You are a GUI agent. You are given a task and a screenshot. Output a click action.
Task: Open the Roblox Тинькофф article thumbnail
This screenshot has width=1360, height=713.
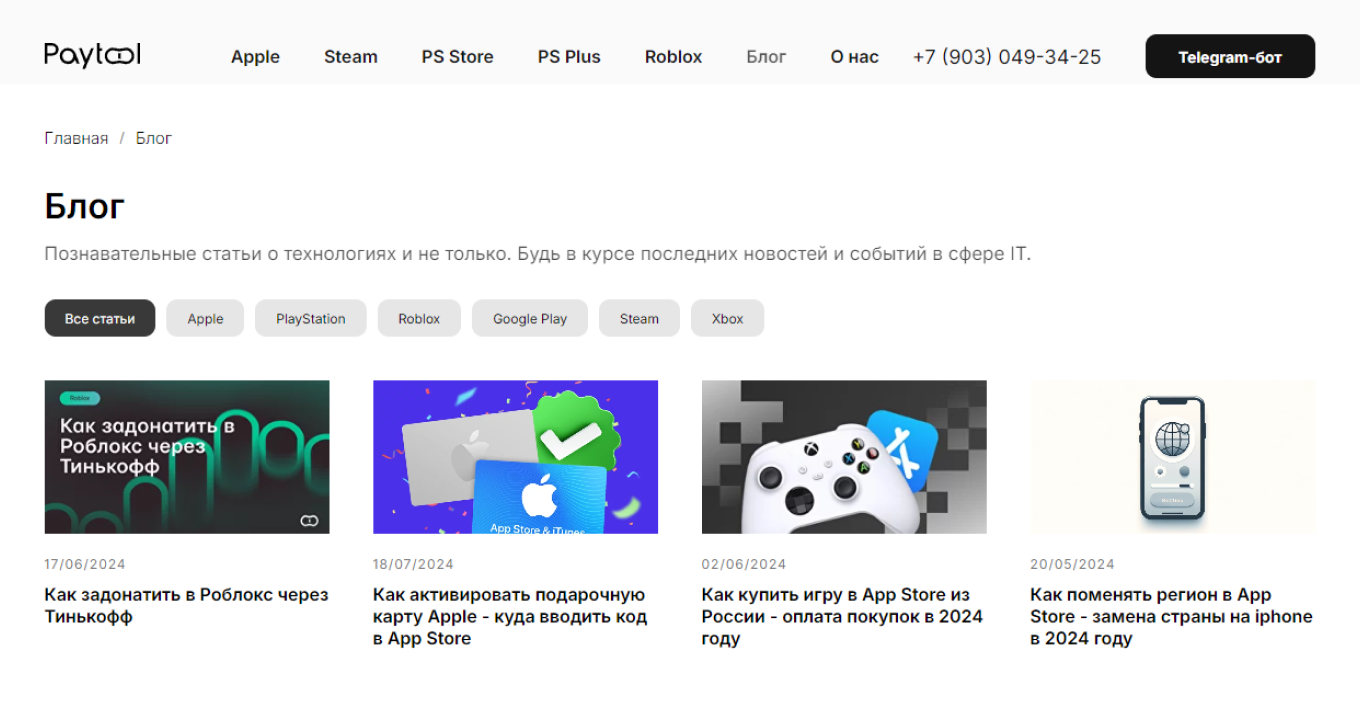tap(187, 457)
